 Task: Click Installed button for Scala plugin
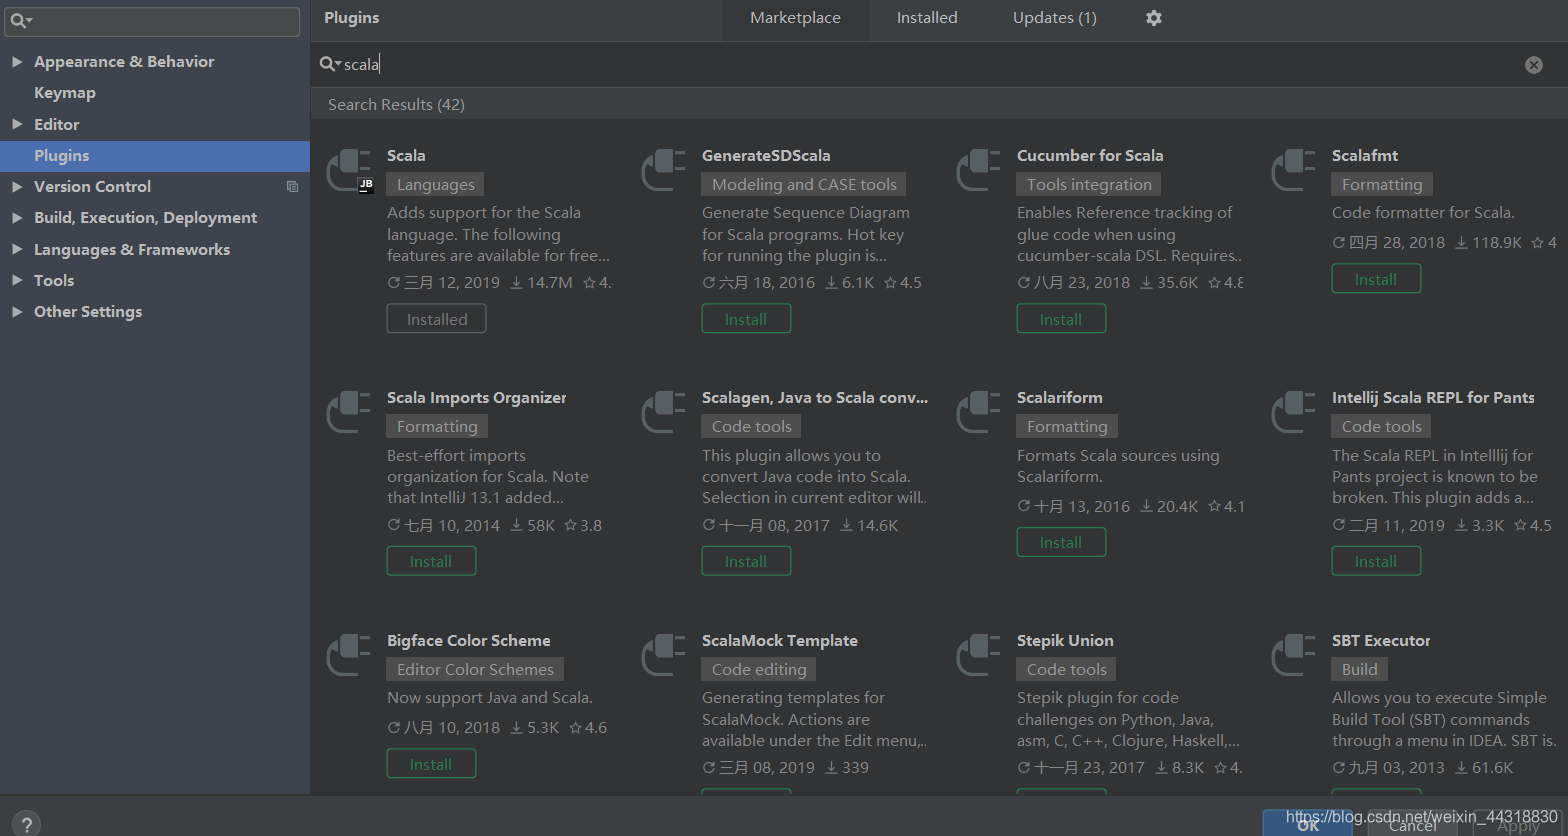point(437,319)
